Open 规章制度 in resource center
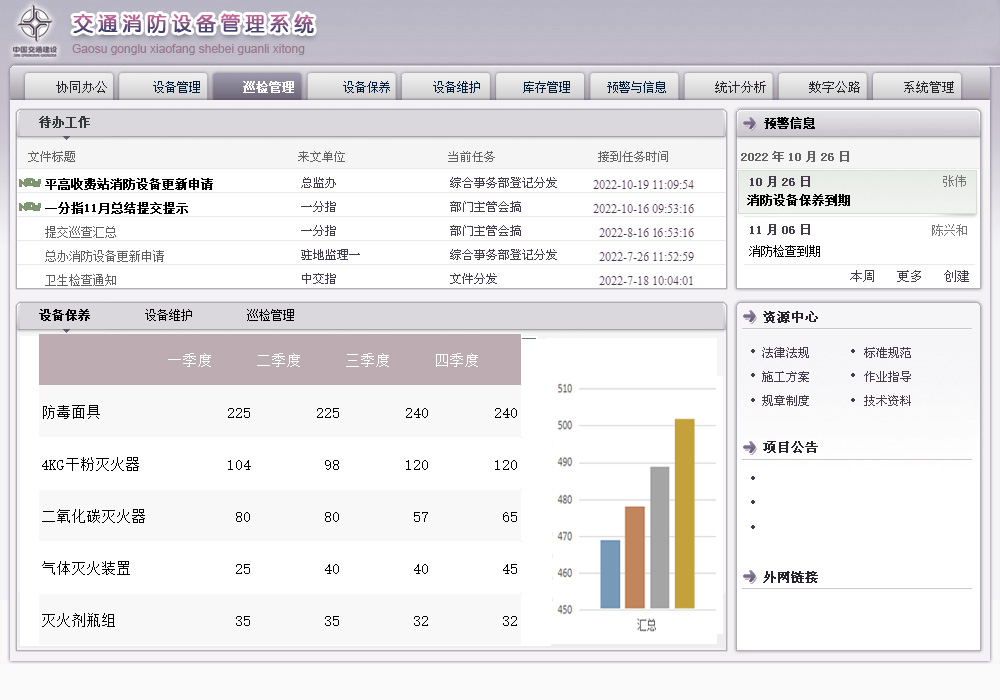The image size is (1000, 700). point(785,400)
